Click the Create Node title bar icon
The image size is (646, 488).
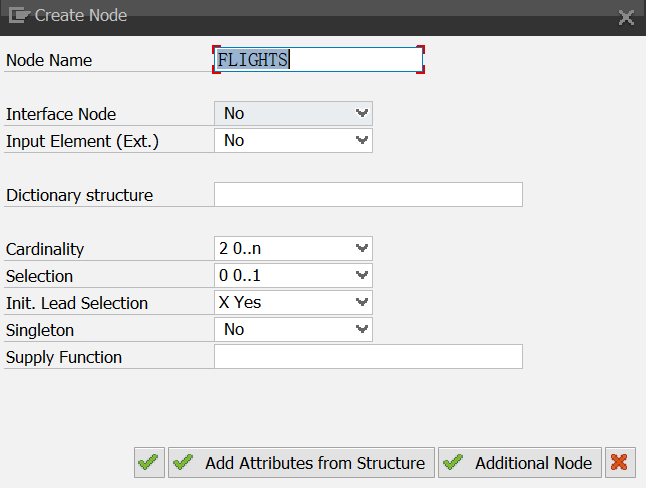19,16
